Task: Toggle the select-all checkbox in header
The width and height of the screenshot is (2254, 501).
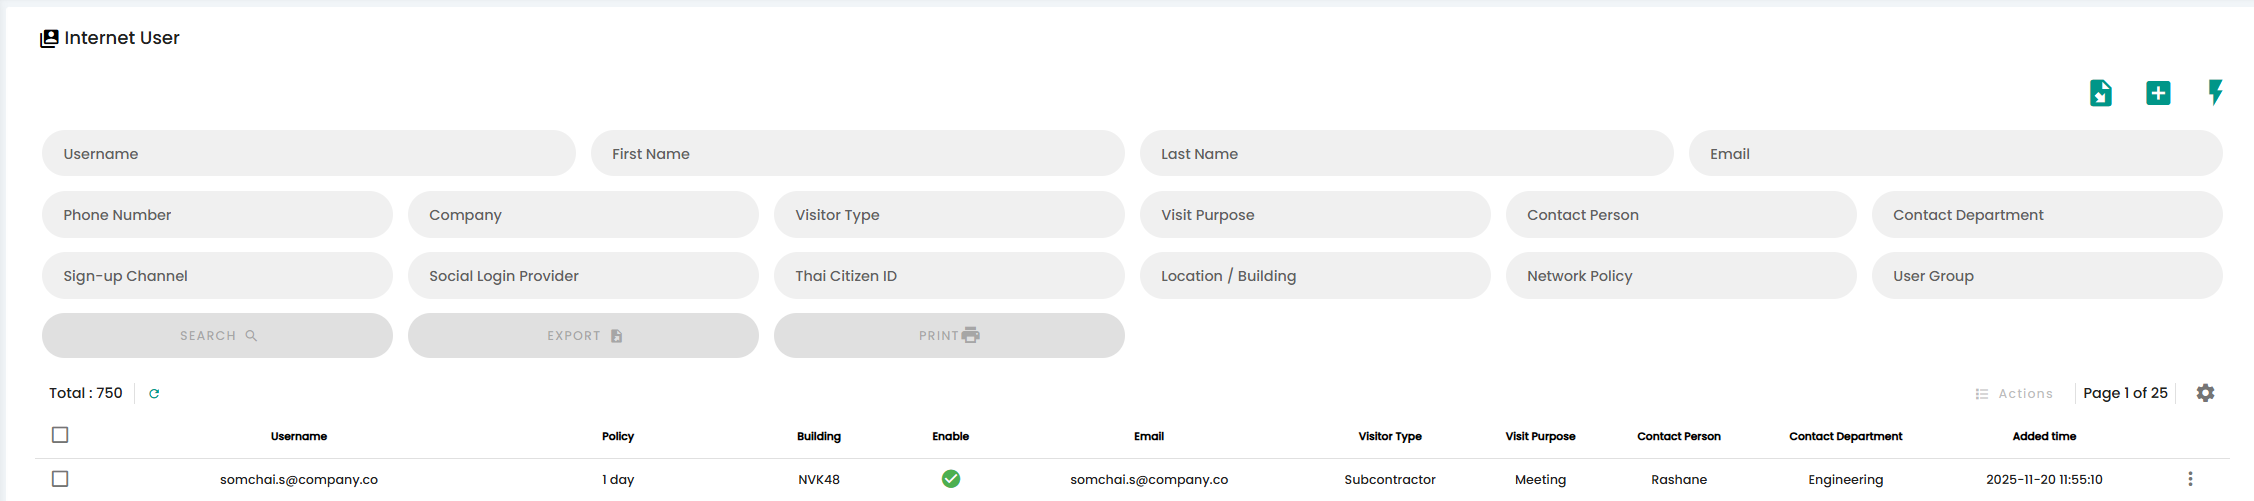Action: [60, 435]
